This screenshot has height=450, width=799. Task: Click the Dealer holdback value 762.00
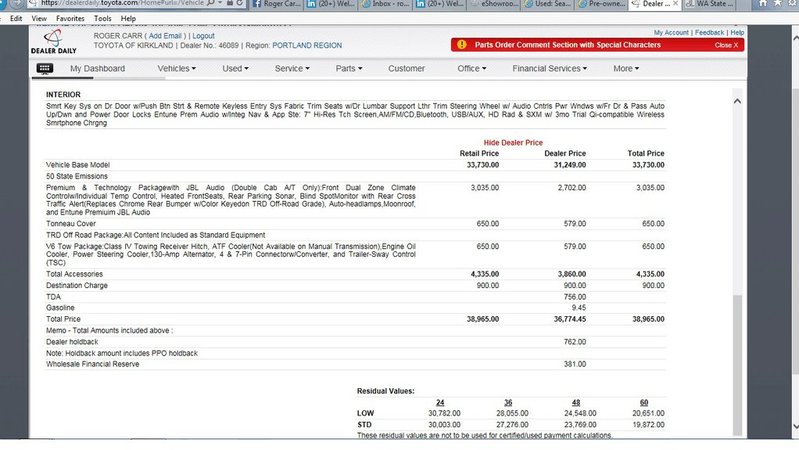tap(575, 342)
